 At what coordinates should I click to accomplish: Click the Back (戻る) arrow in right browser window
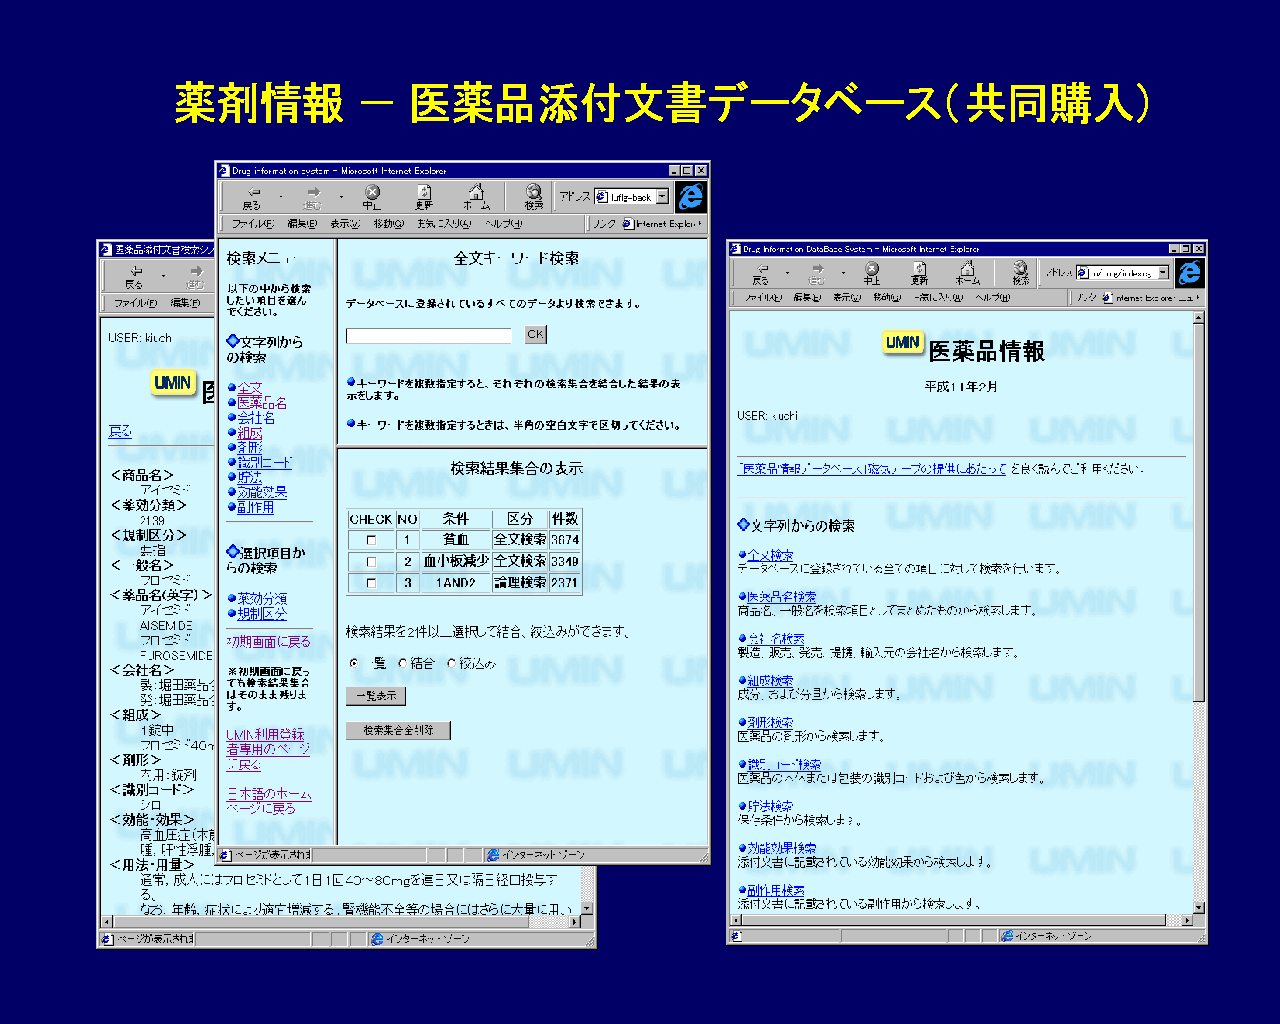coord(761,272)
